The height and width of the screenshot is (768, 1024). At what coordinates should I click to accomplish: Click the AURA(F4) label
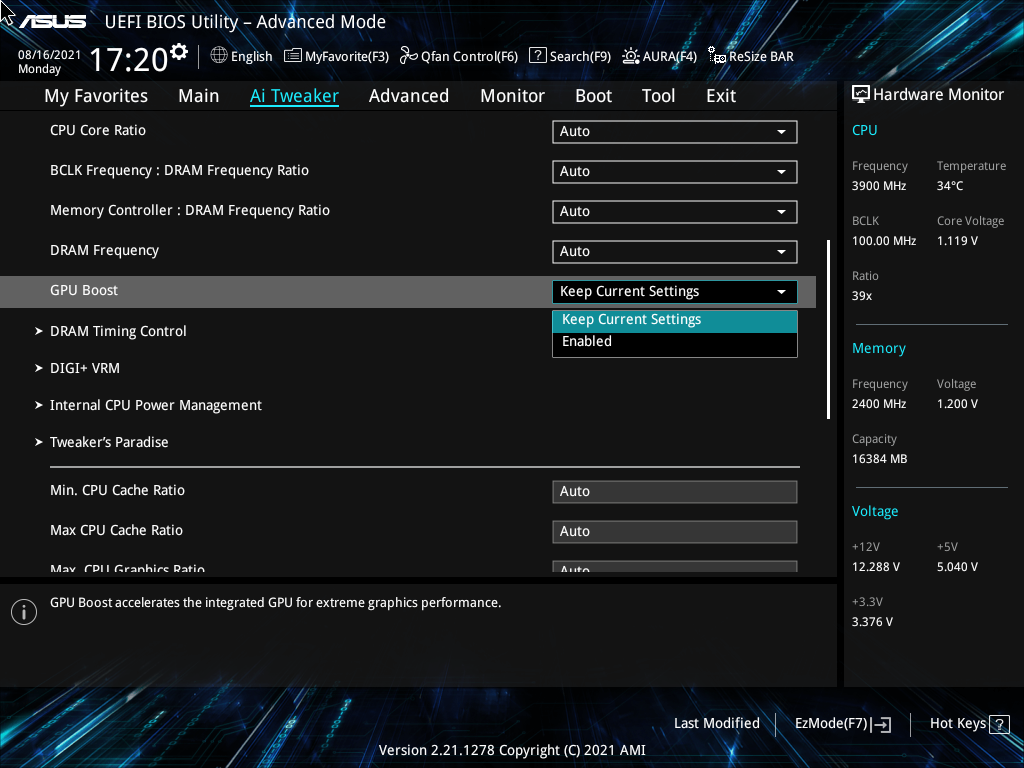click(x=669, y=57)
